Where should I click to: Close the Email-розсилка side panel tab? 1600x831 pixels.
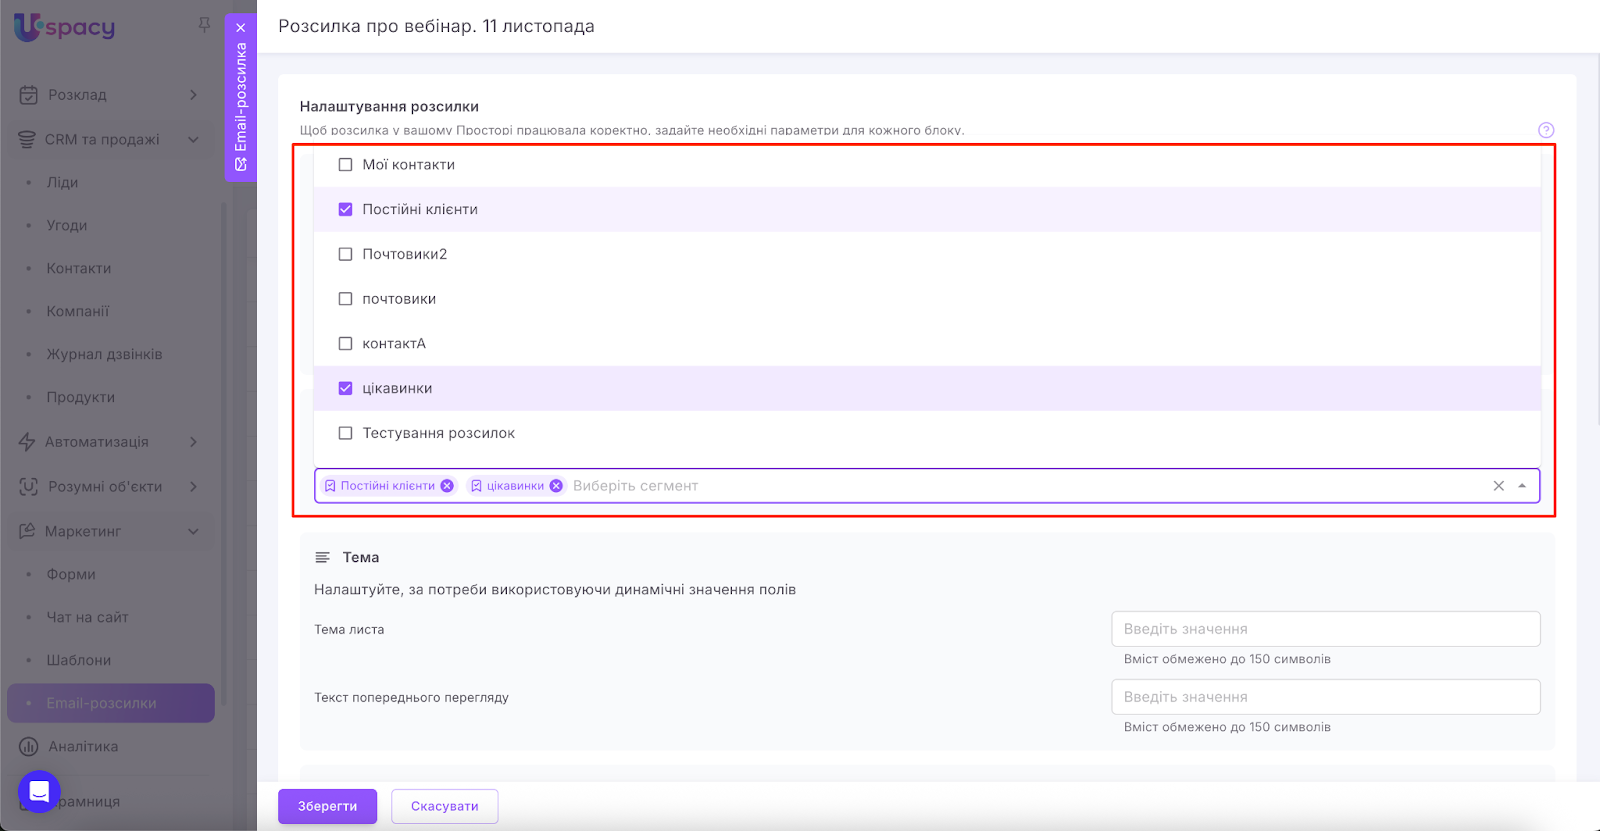(241, 28)
